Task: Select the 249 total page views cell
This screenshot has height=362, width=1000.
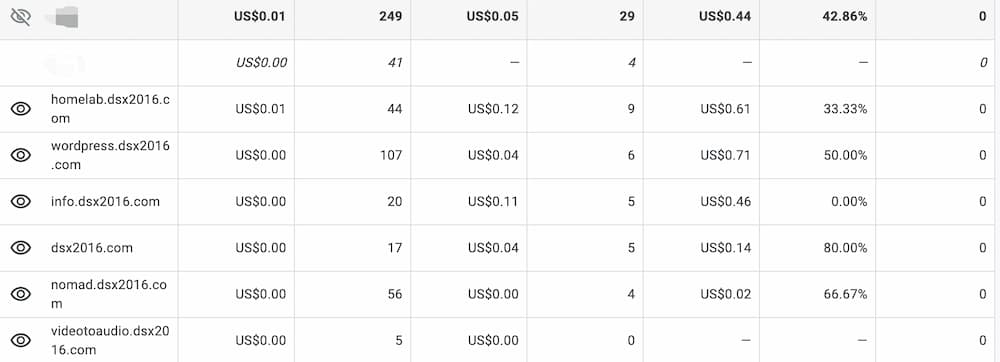Action: pyautogui.click(x=390, y=17)
